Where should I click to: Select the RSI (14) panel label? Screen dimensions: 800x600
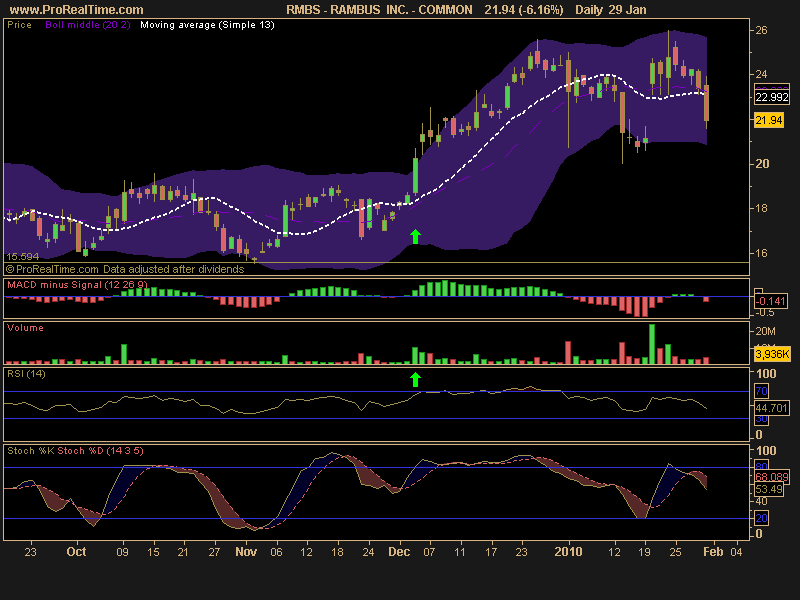point(26,374)
